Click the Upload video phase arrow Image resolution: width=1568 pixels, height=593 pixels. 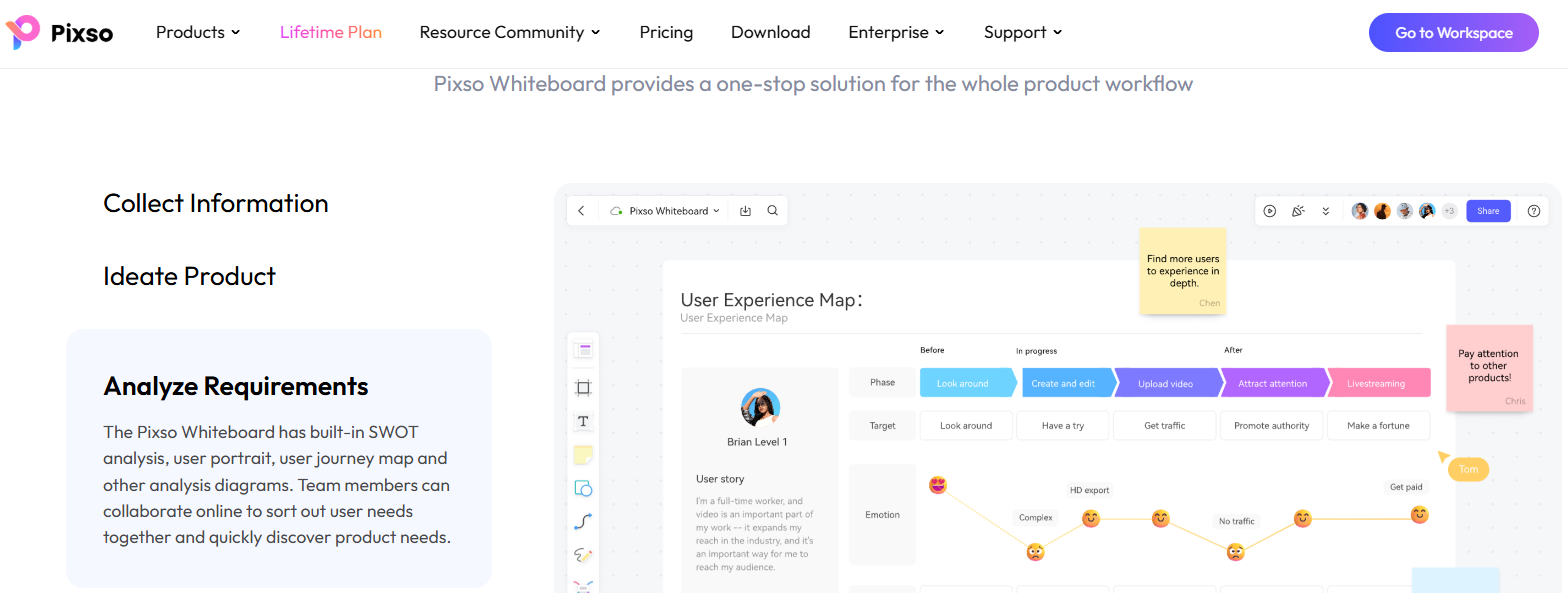1167,383
